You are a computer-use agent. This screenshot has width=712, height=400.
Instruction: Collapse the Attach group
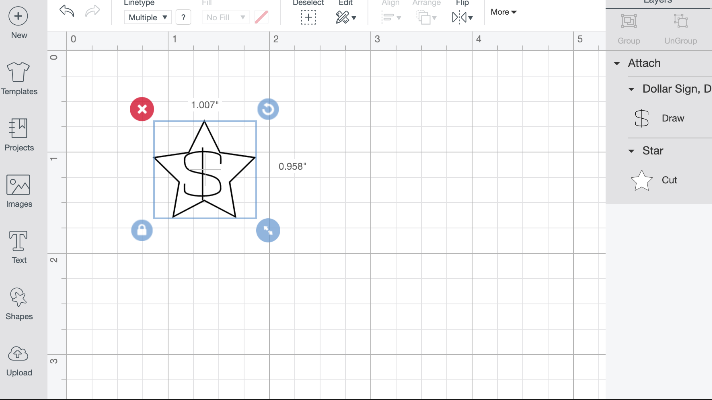(617, 64)
